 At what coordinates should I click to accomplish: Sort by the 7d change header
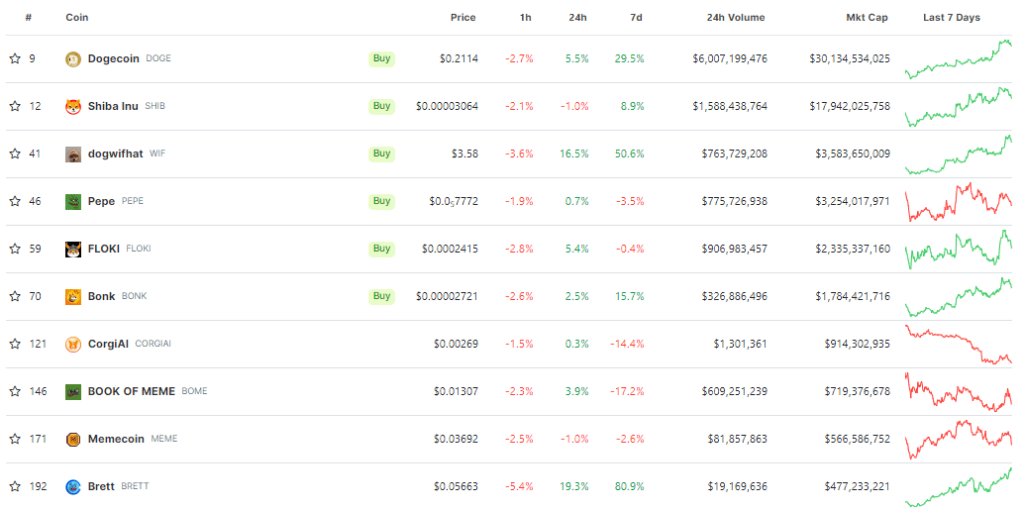[636, 18]
